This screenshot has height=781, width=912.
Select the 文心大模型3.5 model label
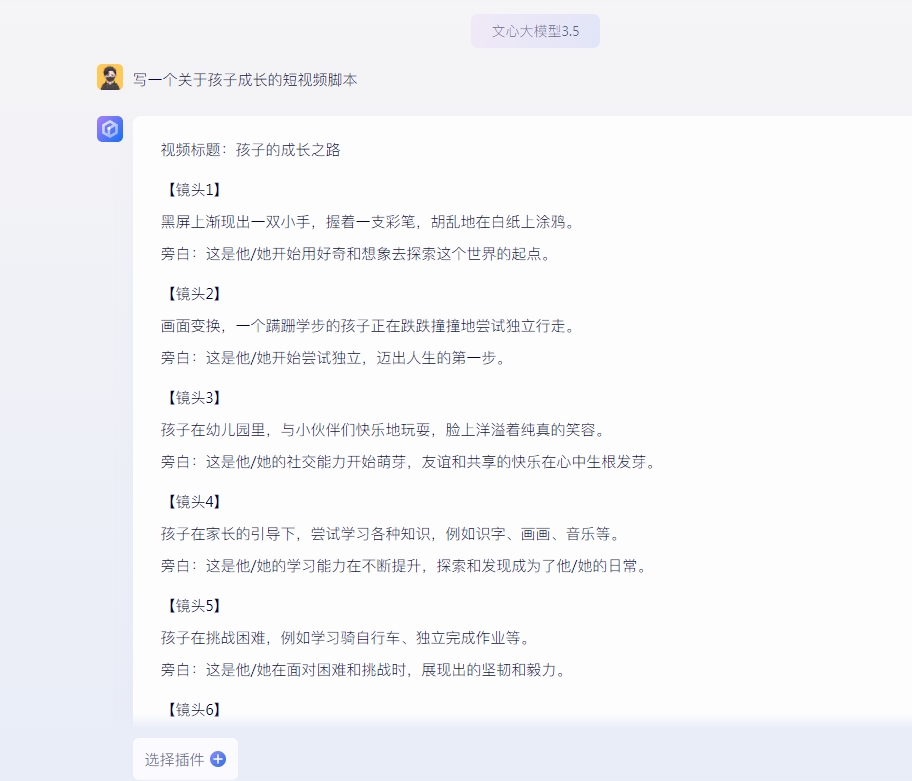[x=535, y=31]
